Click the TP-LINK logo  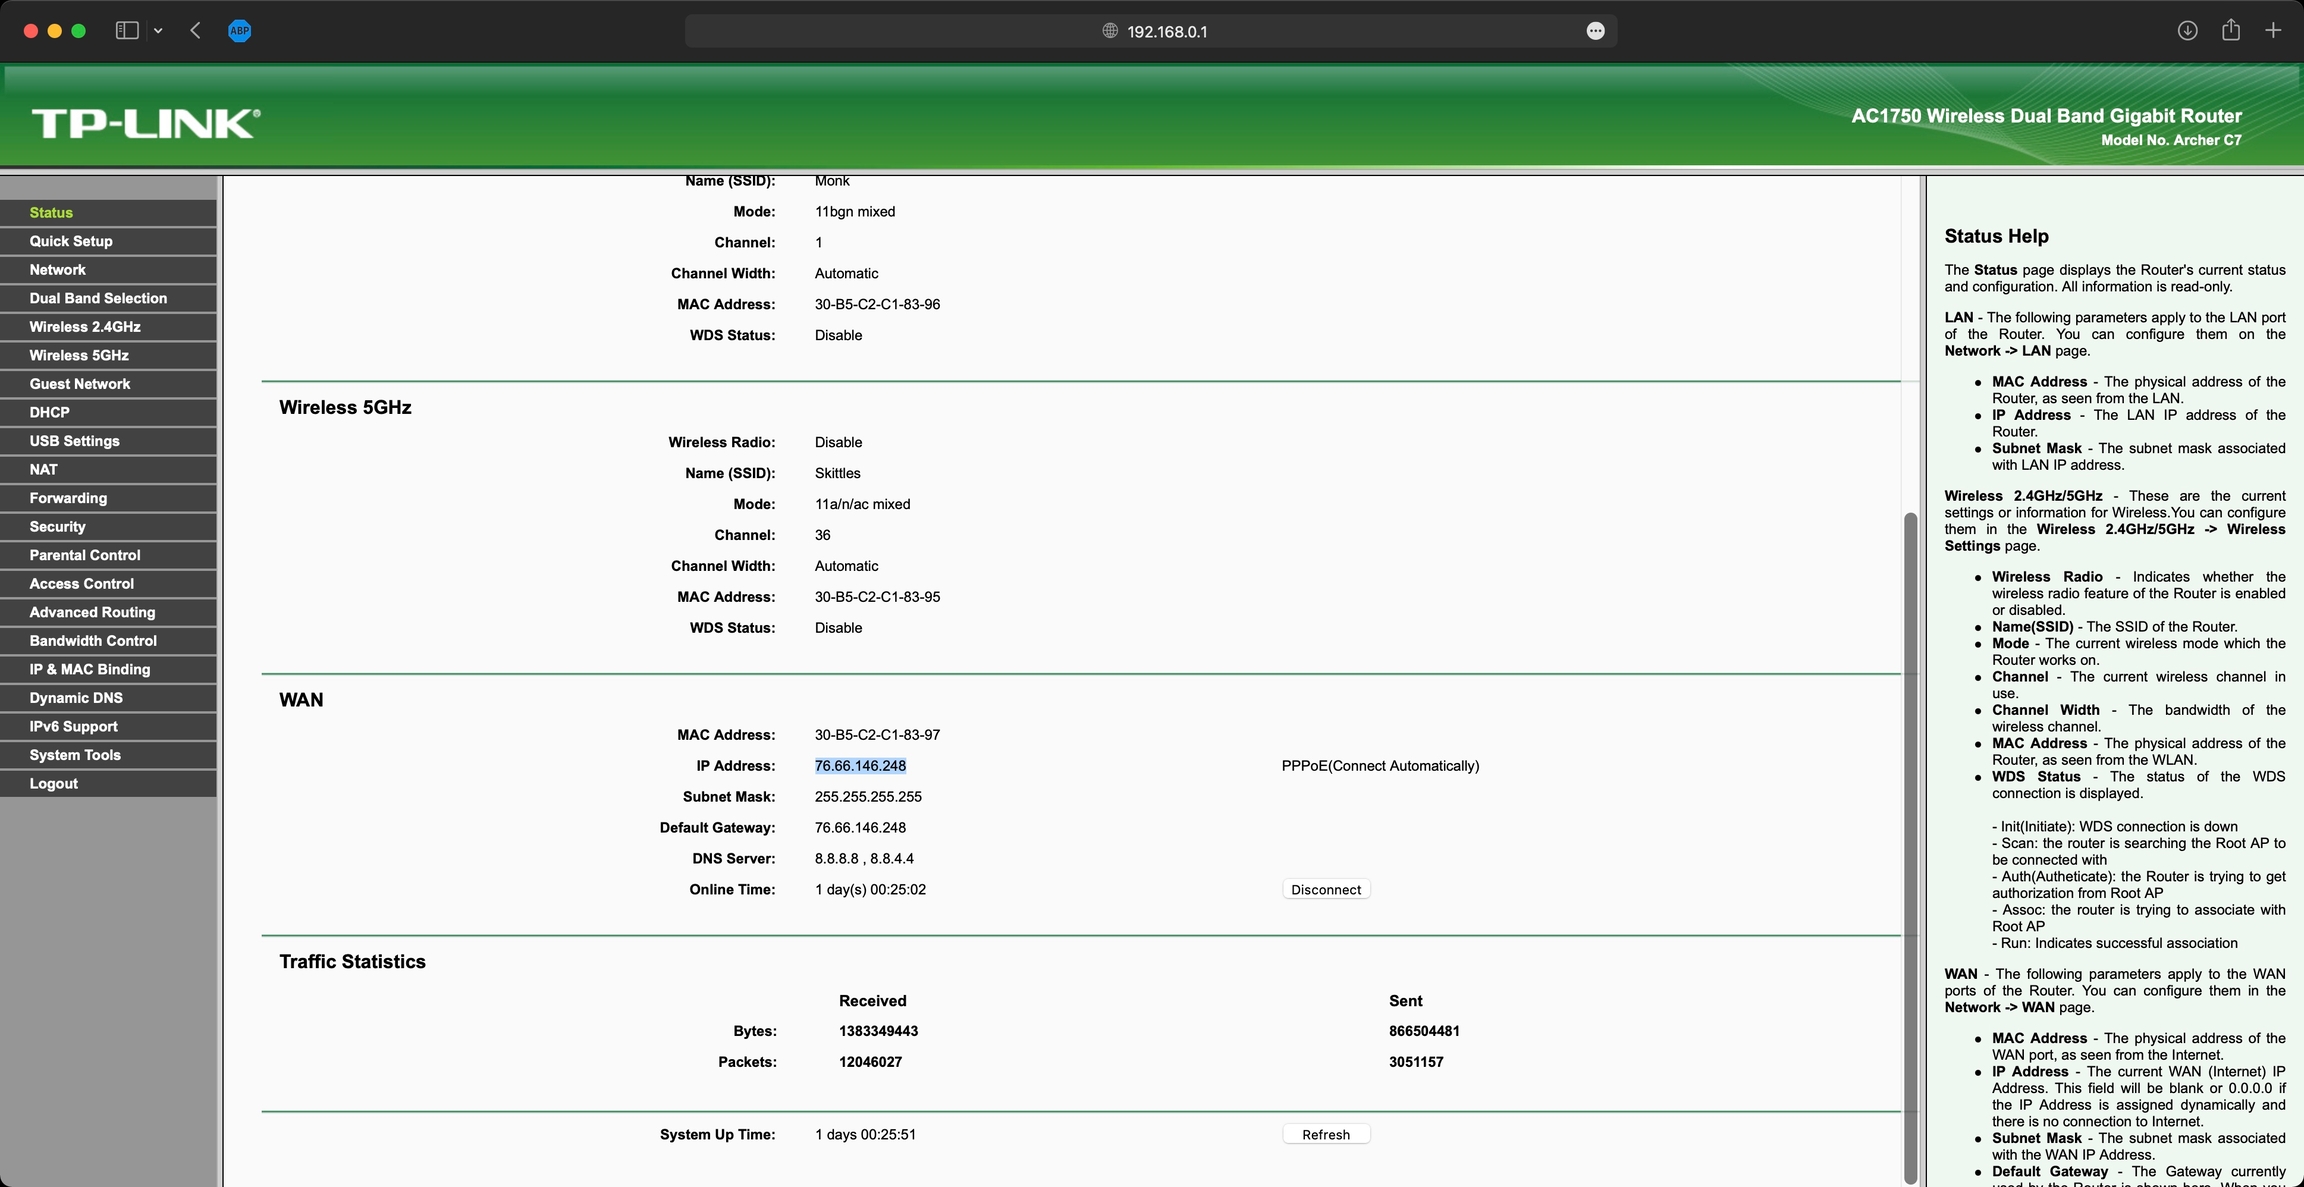[146, 124]
